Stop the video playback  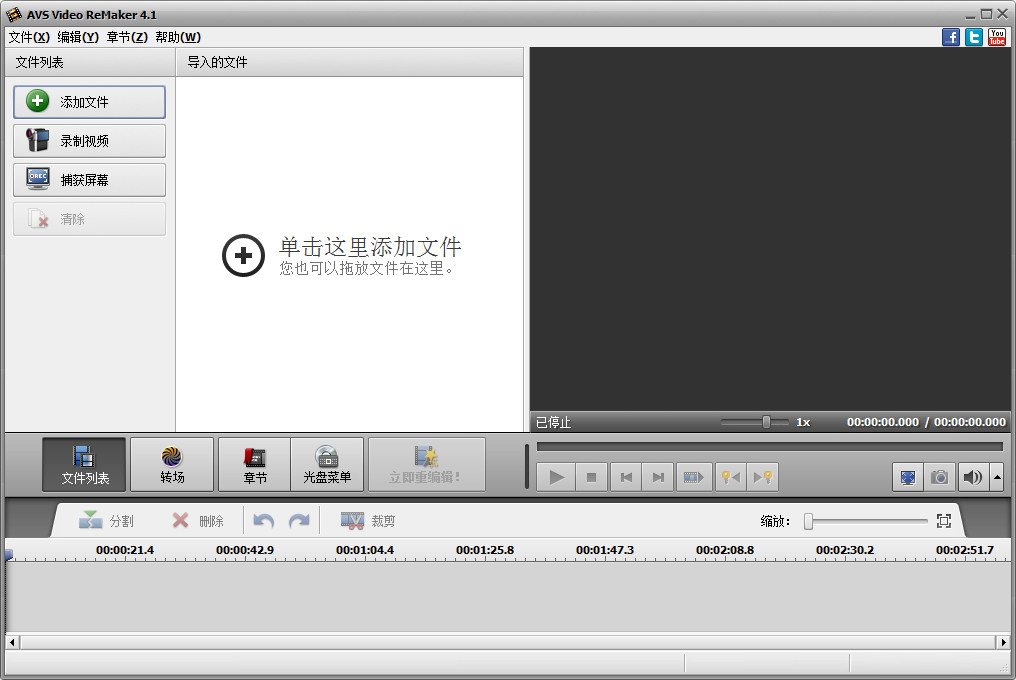pos(591,478)
